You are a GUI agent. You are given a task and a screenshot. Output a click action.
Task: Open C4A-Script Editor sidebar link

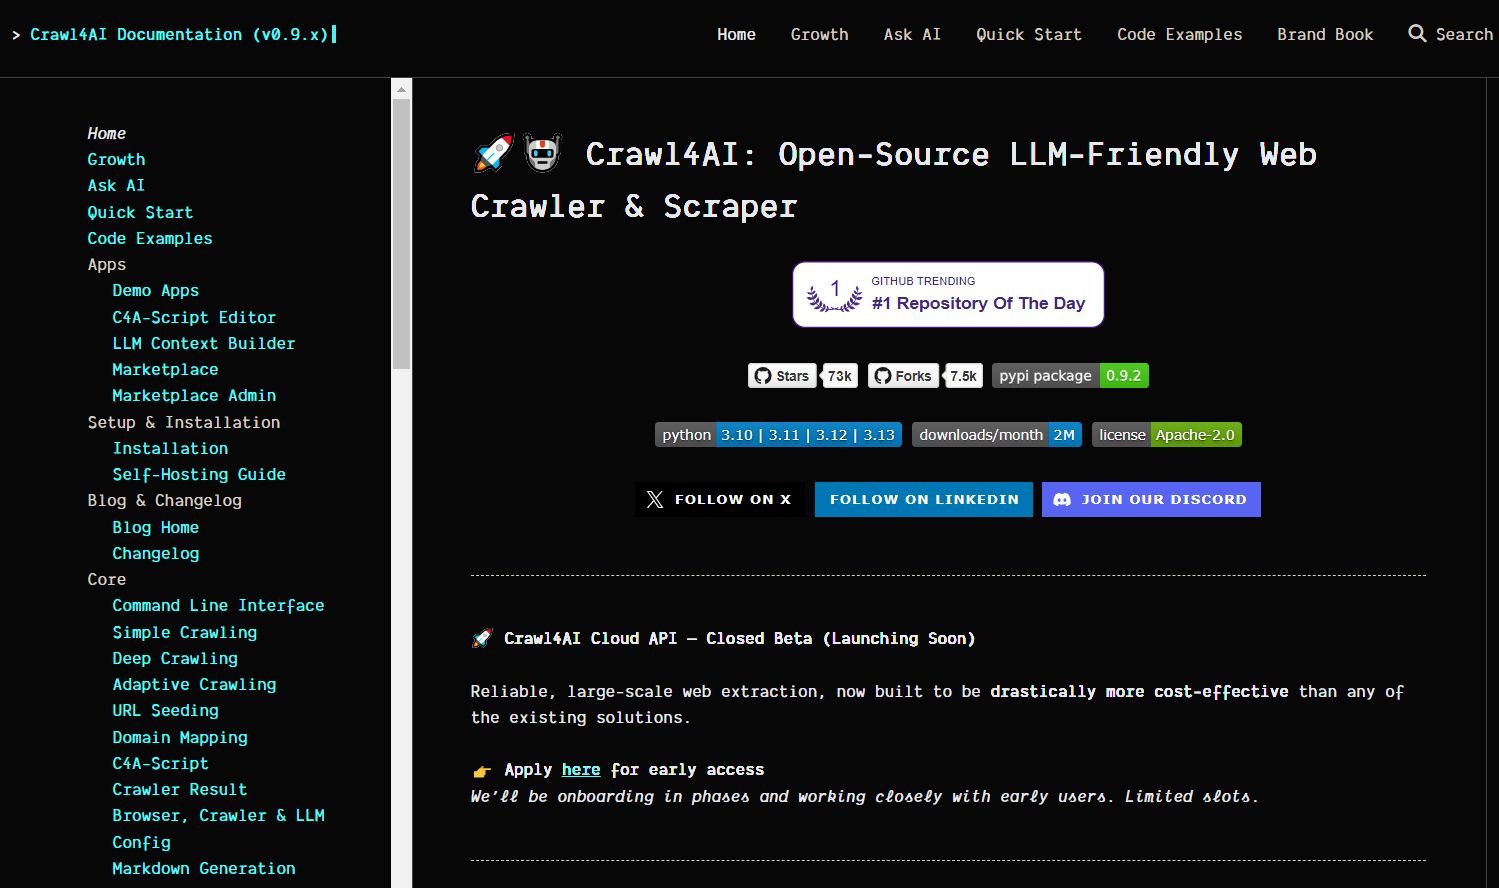194,317
